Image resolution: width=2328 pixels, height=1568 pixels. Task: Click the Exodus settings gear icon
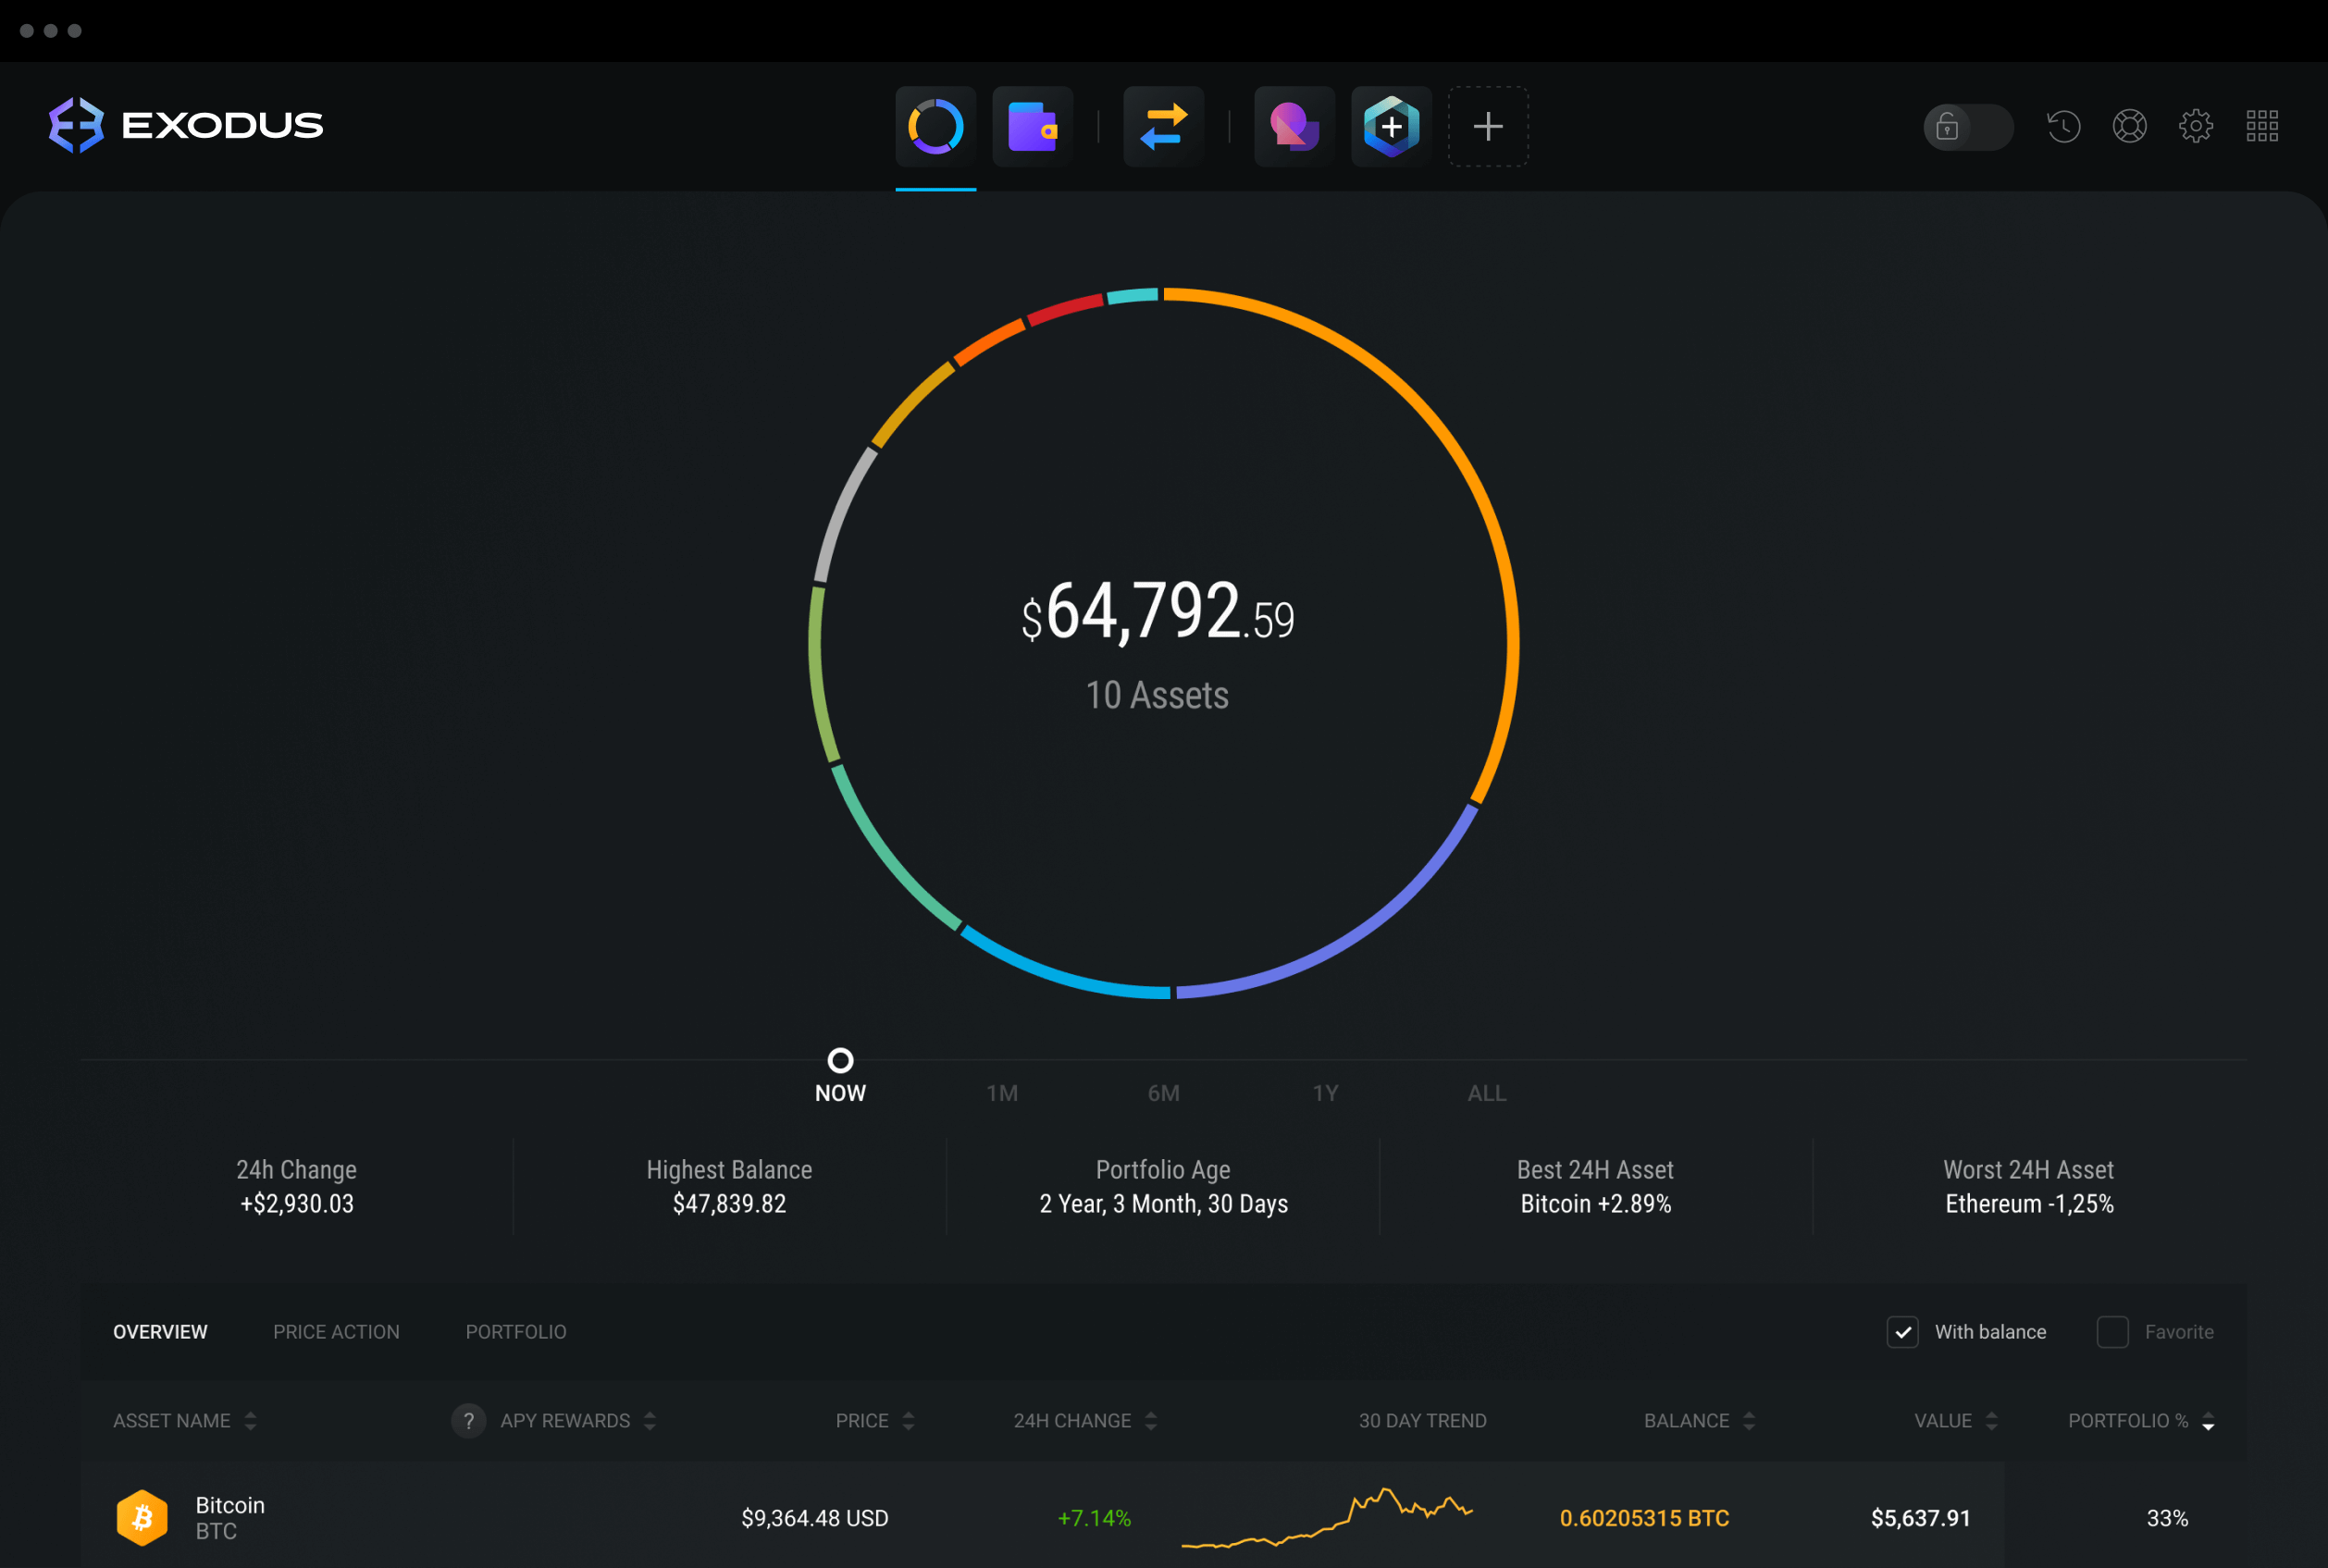coord(2198,124)
